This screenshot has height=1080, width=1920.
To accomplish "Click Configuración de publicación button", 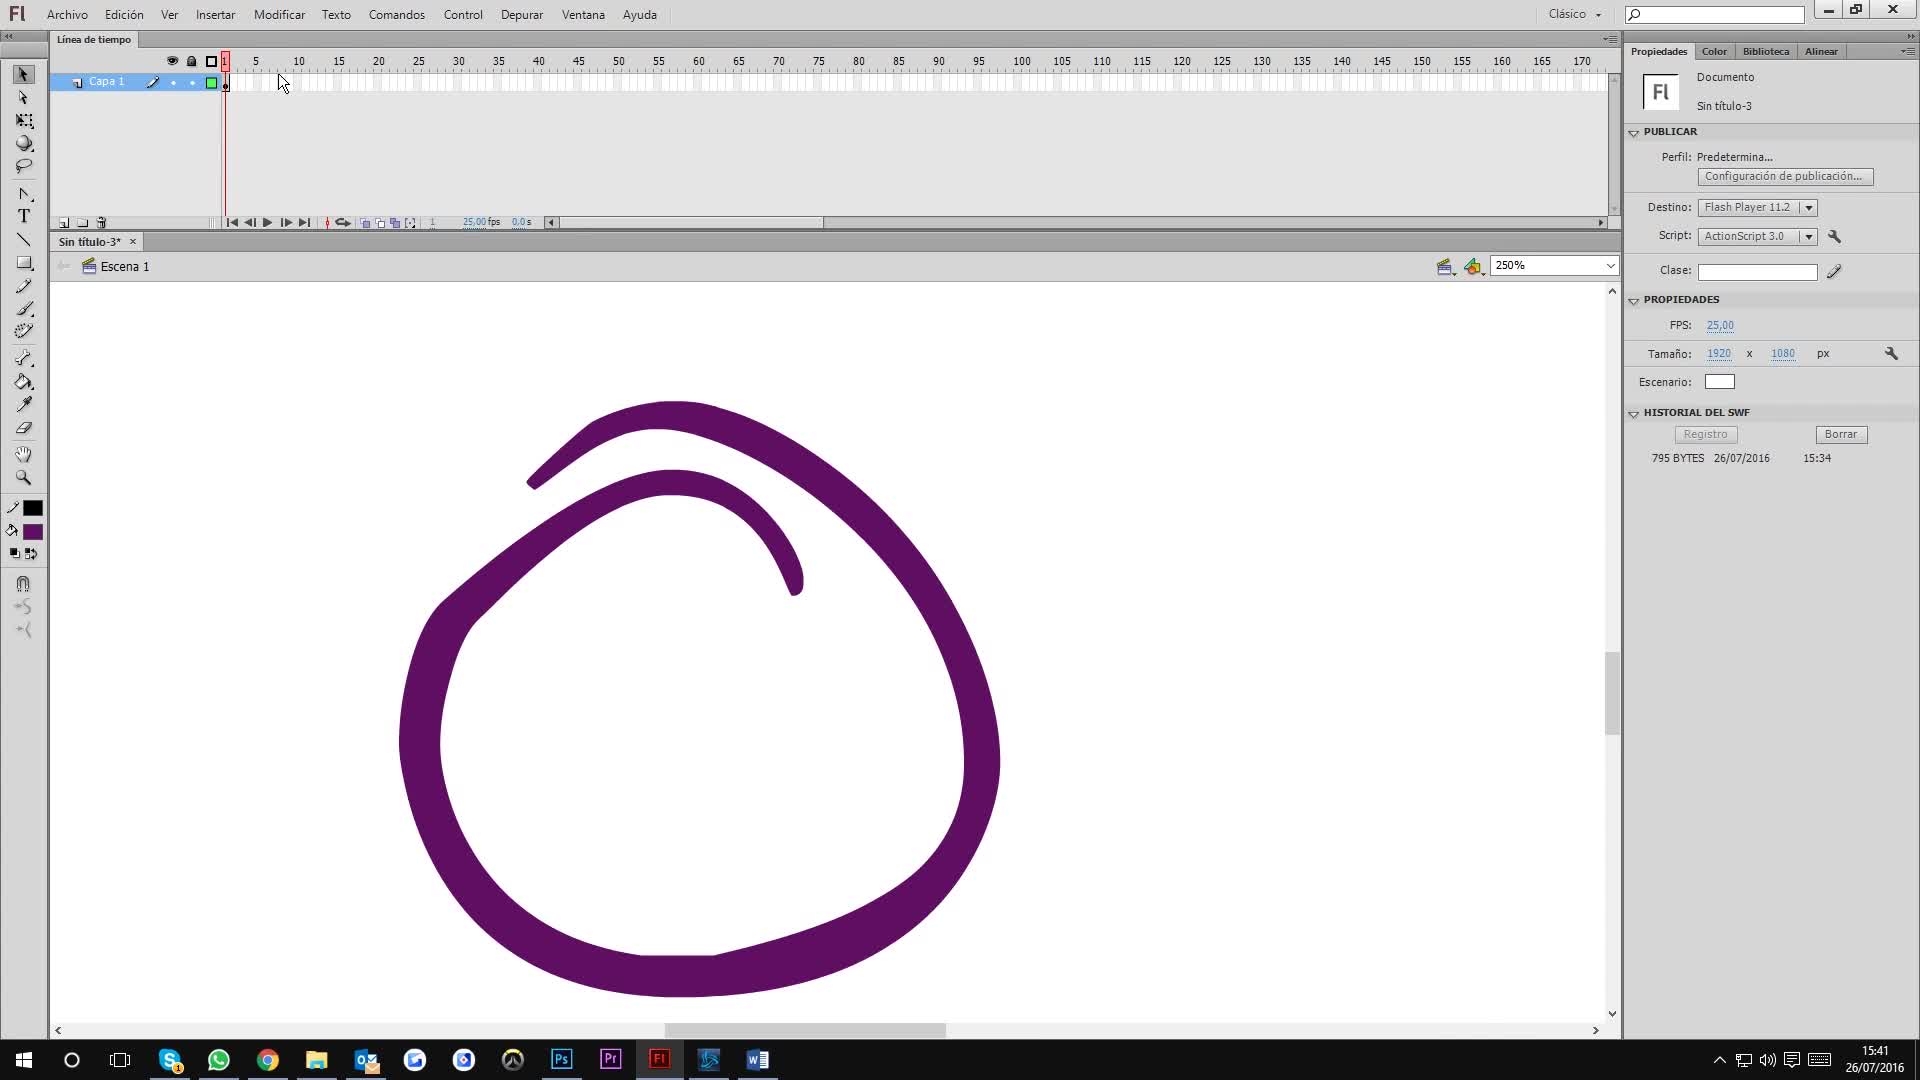I will (x=1785, y=177).
